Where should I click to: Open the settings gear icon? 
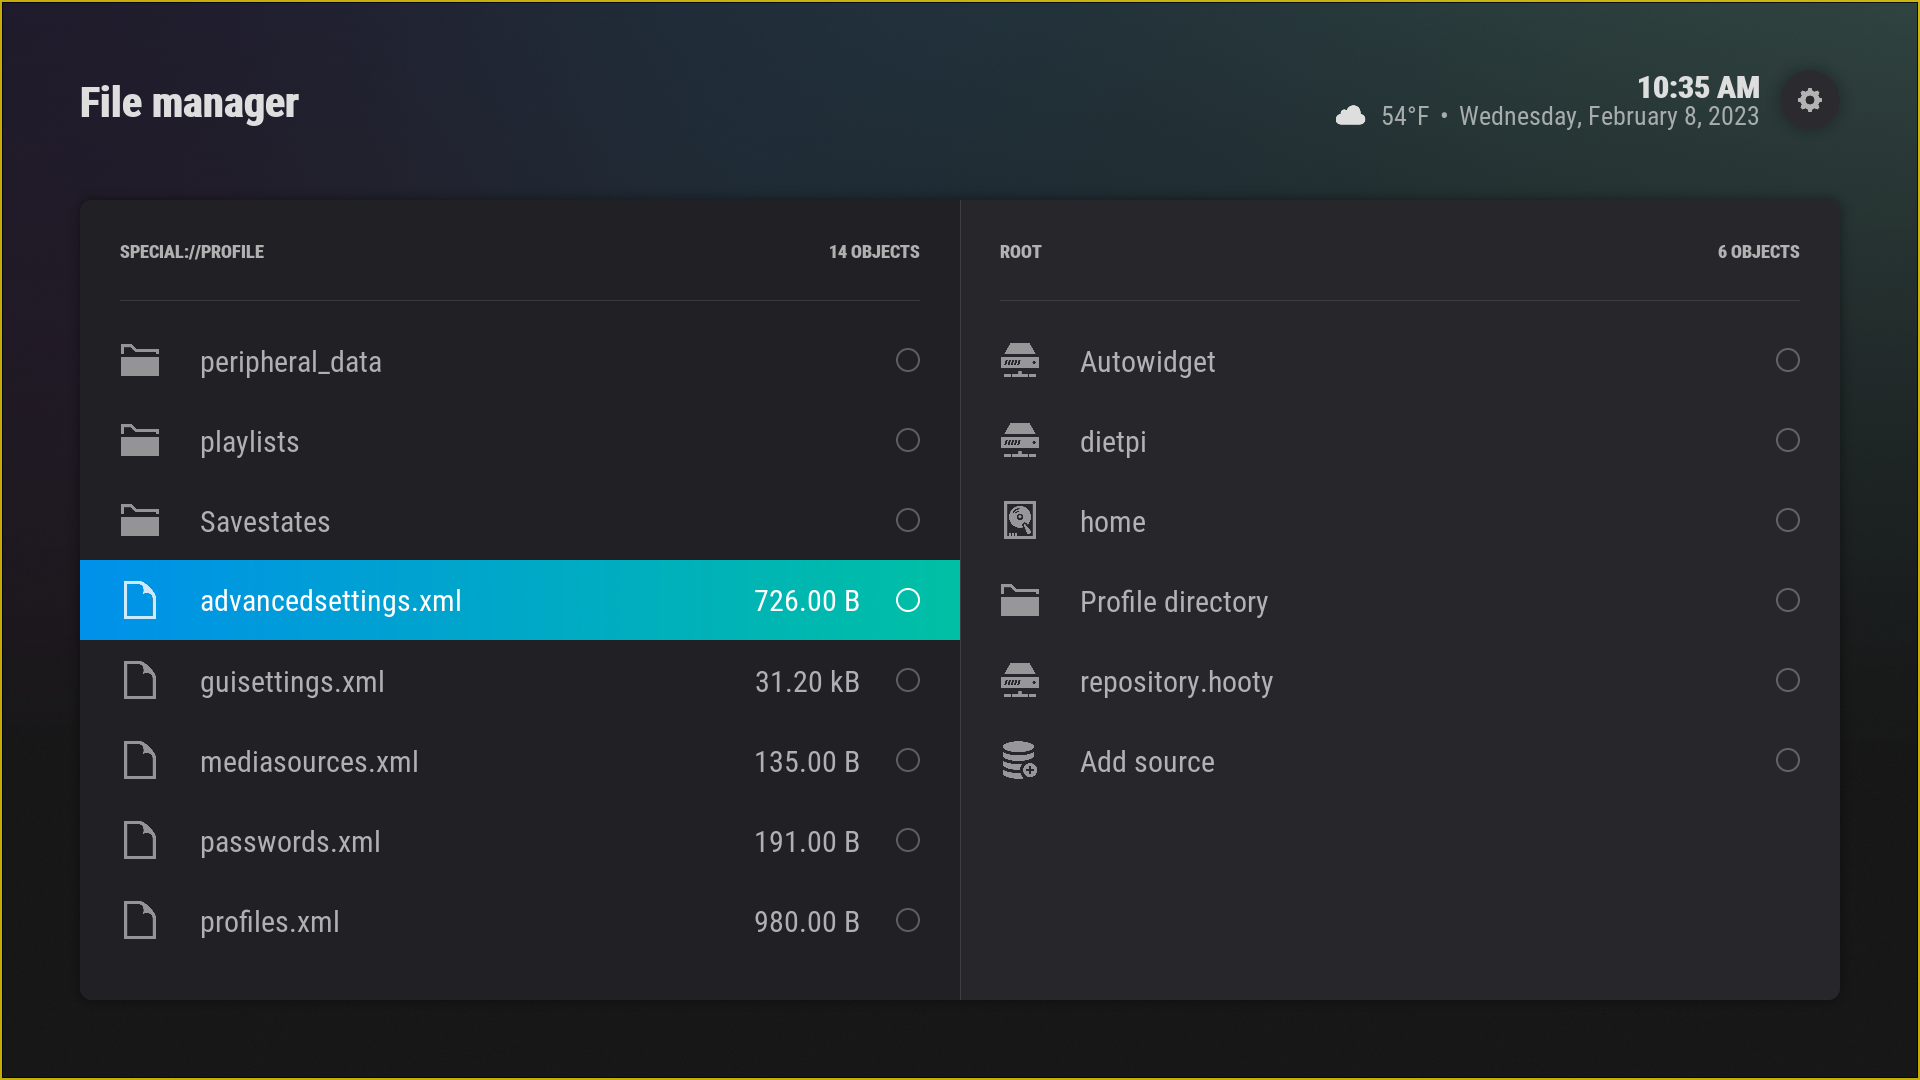point(1810,100)
